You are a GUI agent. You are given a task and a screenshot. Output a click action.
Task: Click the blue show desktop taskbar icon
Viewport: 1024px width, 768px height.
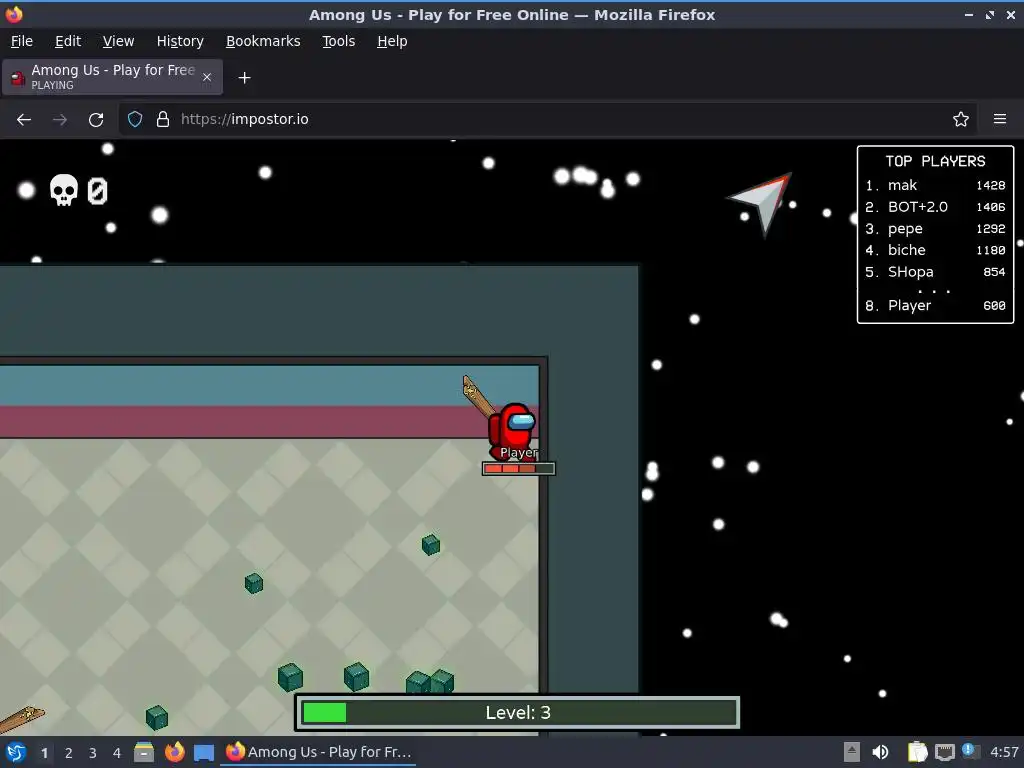(x=204, y=752)
